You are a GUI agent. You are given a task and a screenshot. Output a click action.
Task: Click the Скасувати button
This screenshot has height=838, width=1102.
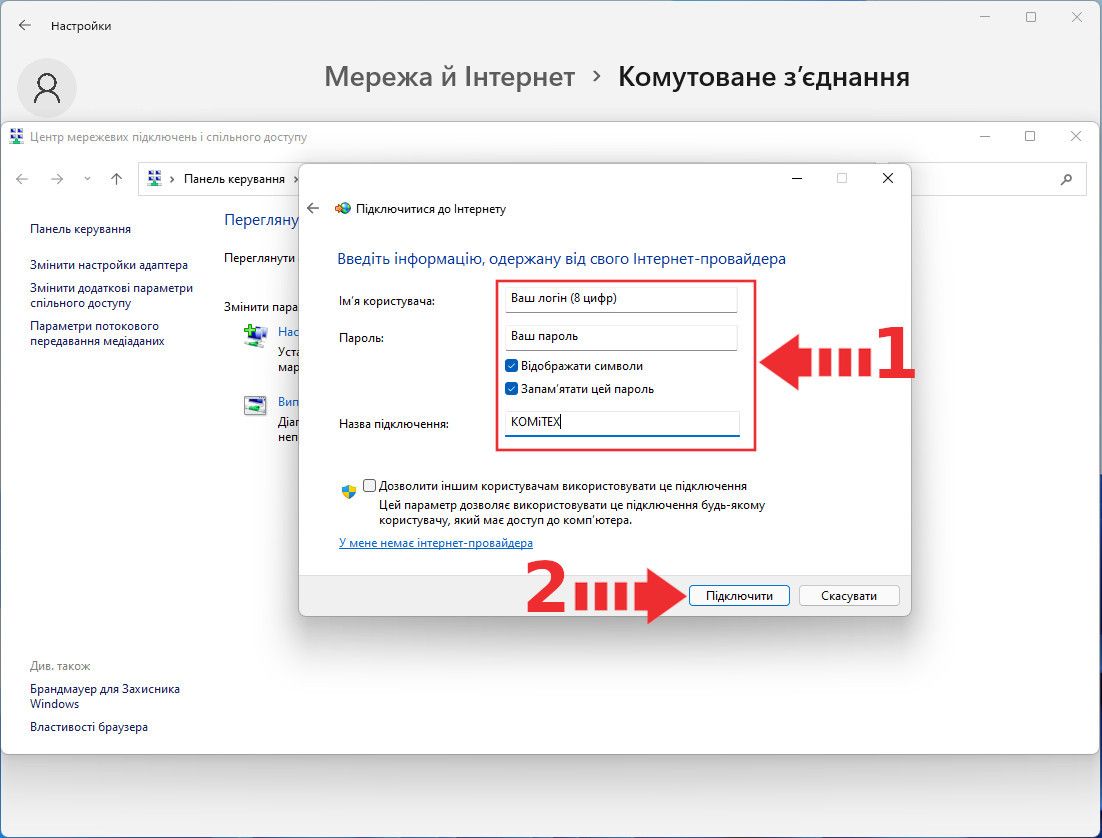click(849, 595)
